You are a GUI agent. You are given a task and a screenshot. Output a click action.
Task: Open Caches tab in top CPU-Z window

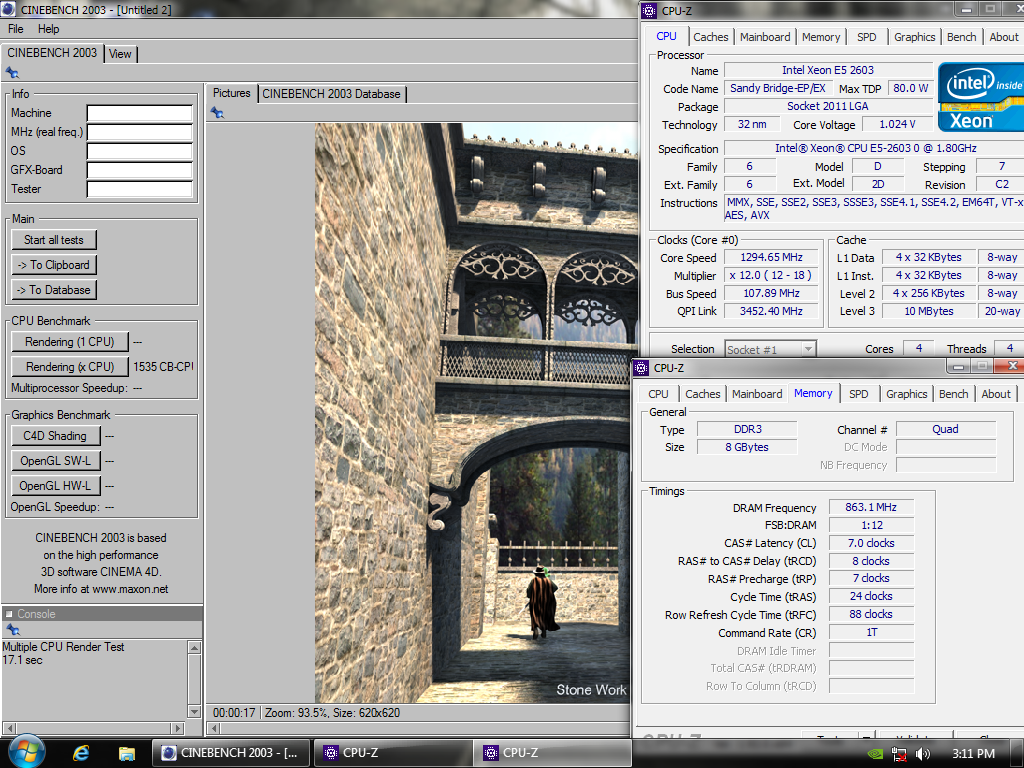pos(711,37)
